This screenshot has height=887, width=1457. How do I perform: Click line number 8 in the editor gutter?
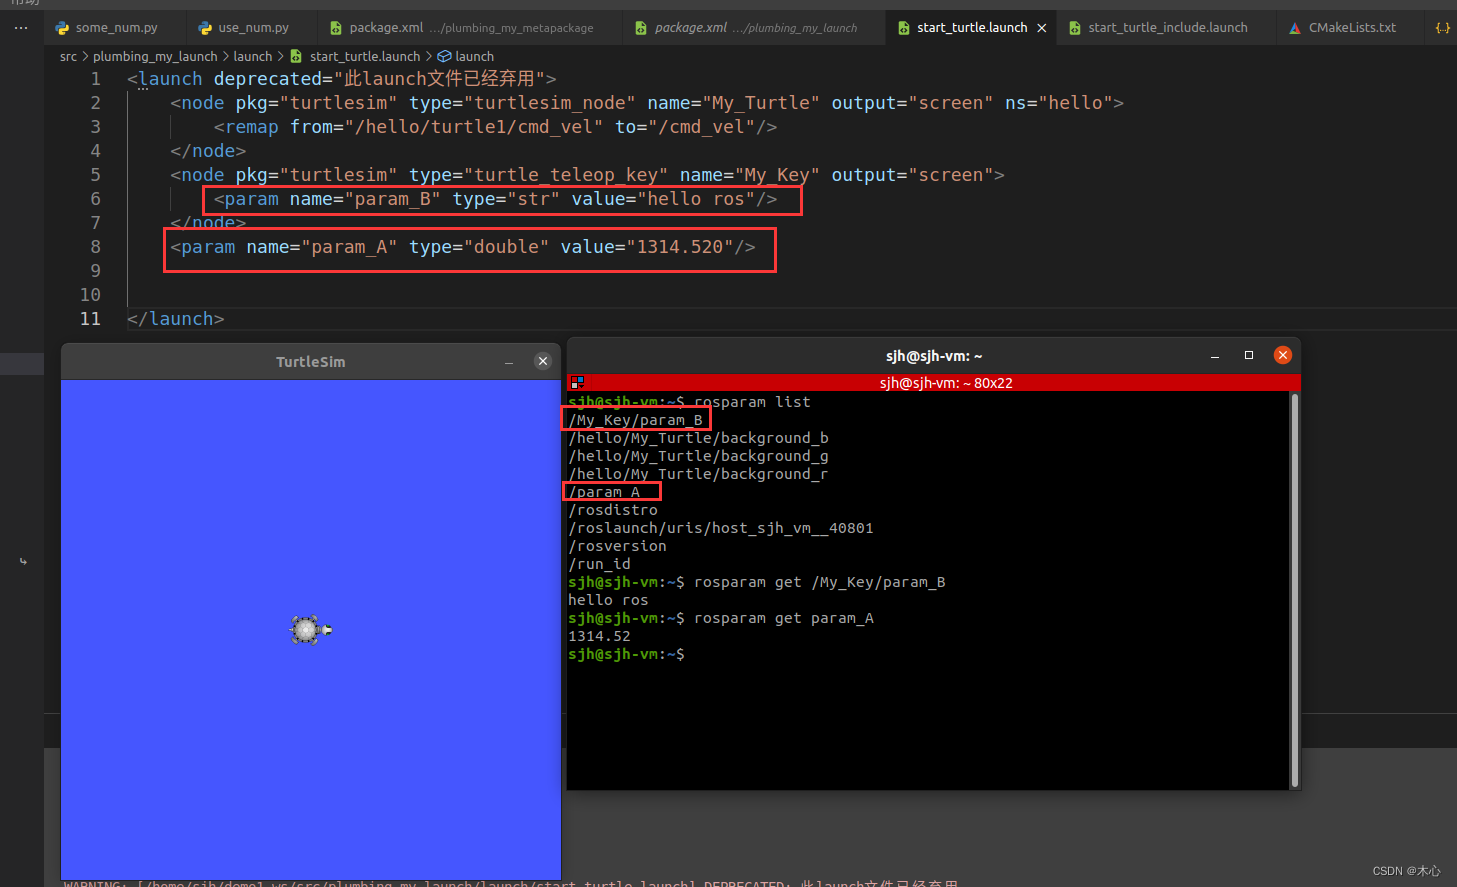coord(96,247)
